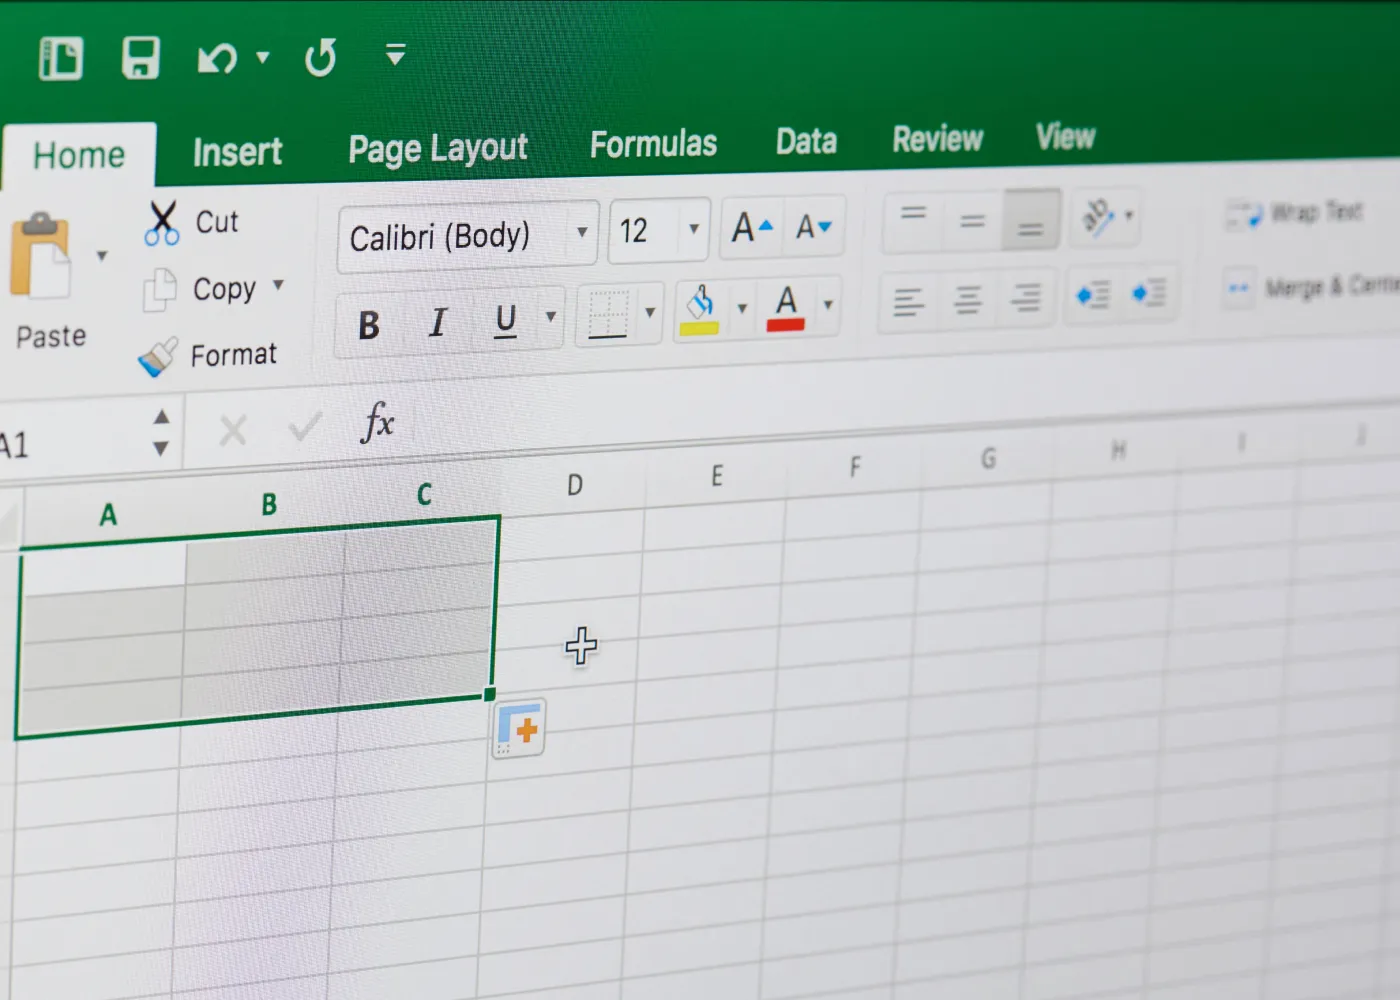Click the Quick Analysis icon below selection

tap(519, 729)
